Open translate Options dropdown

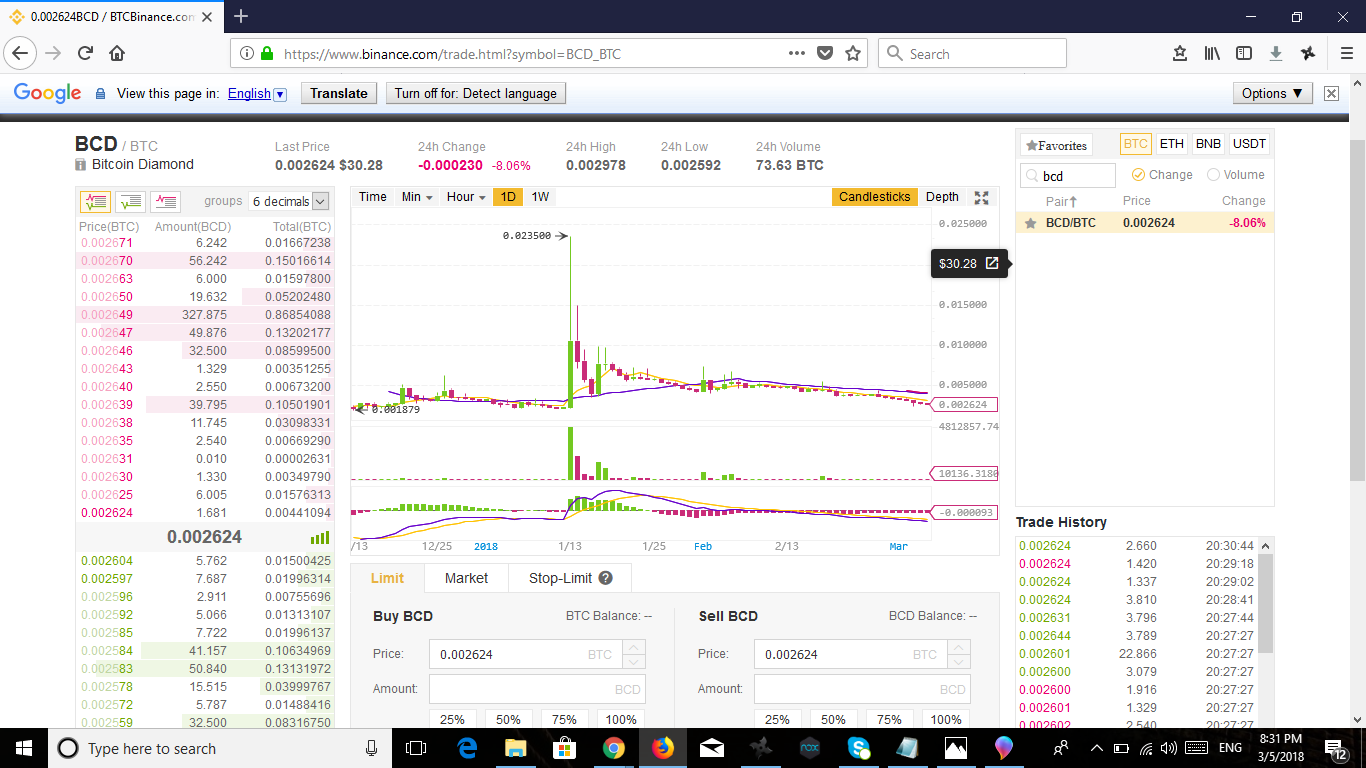(x=1272, y=93)
